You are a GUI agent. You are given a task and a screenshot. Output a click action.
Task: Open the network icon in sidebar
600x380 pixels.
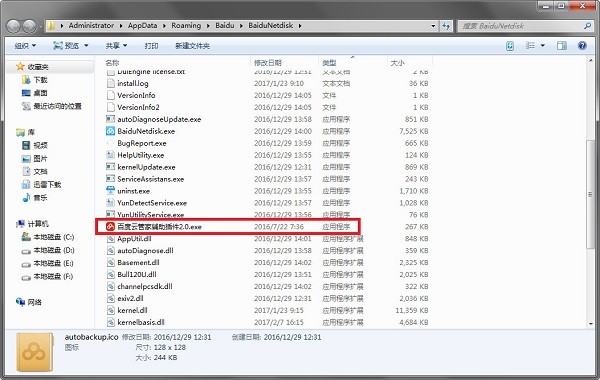coord(21,302)
